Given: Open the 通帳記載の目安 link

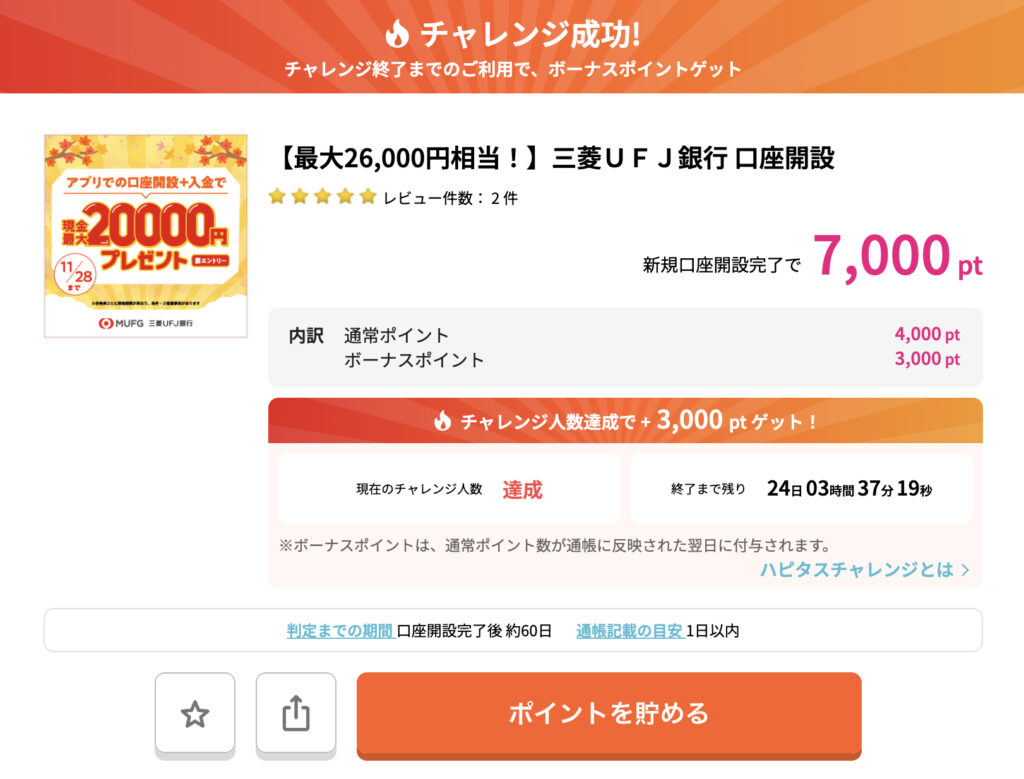Looking at the screenshot, I should coord(629,631).
